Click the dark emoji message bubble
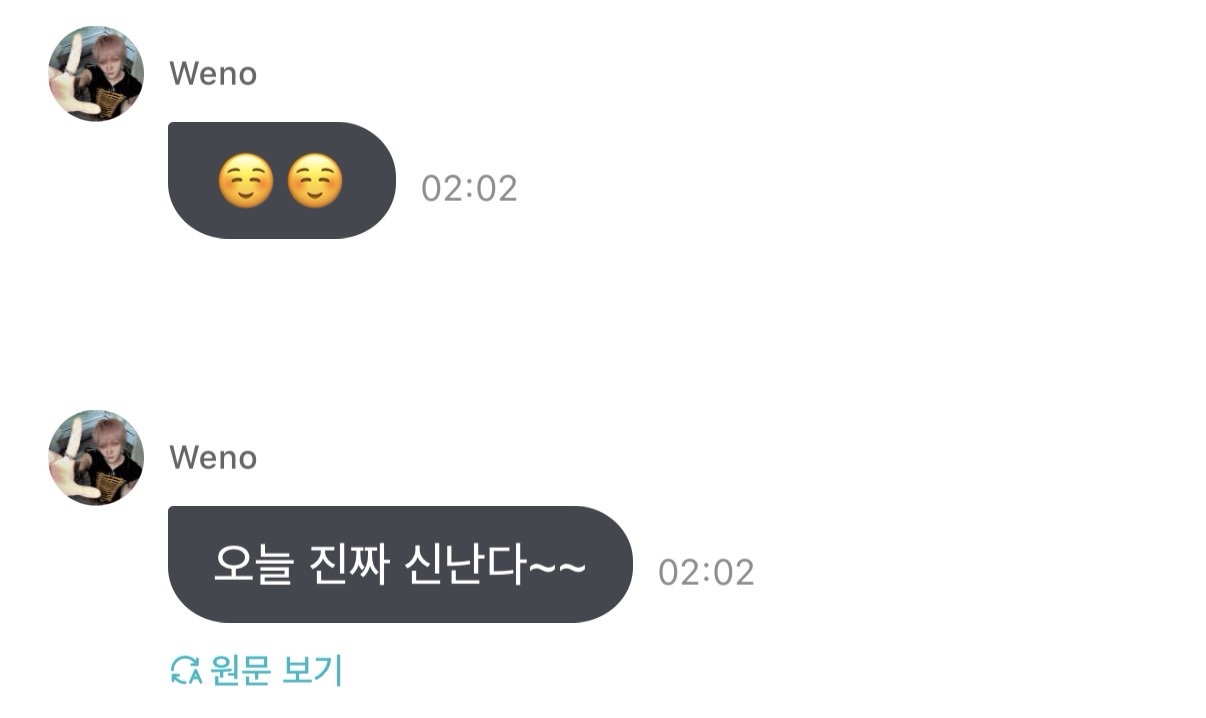This screenshot has width=1206, height=718. click(282, 181)
